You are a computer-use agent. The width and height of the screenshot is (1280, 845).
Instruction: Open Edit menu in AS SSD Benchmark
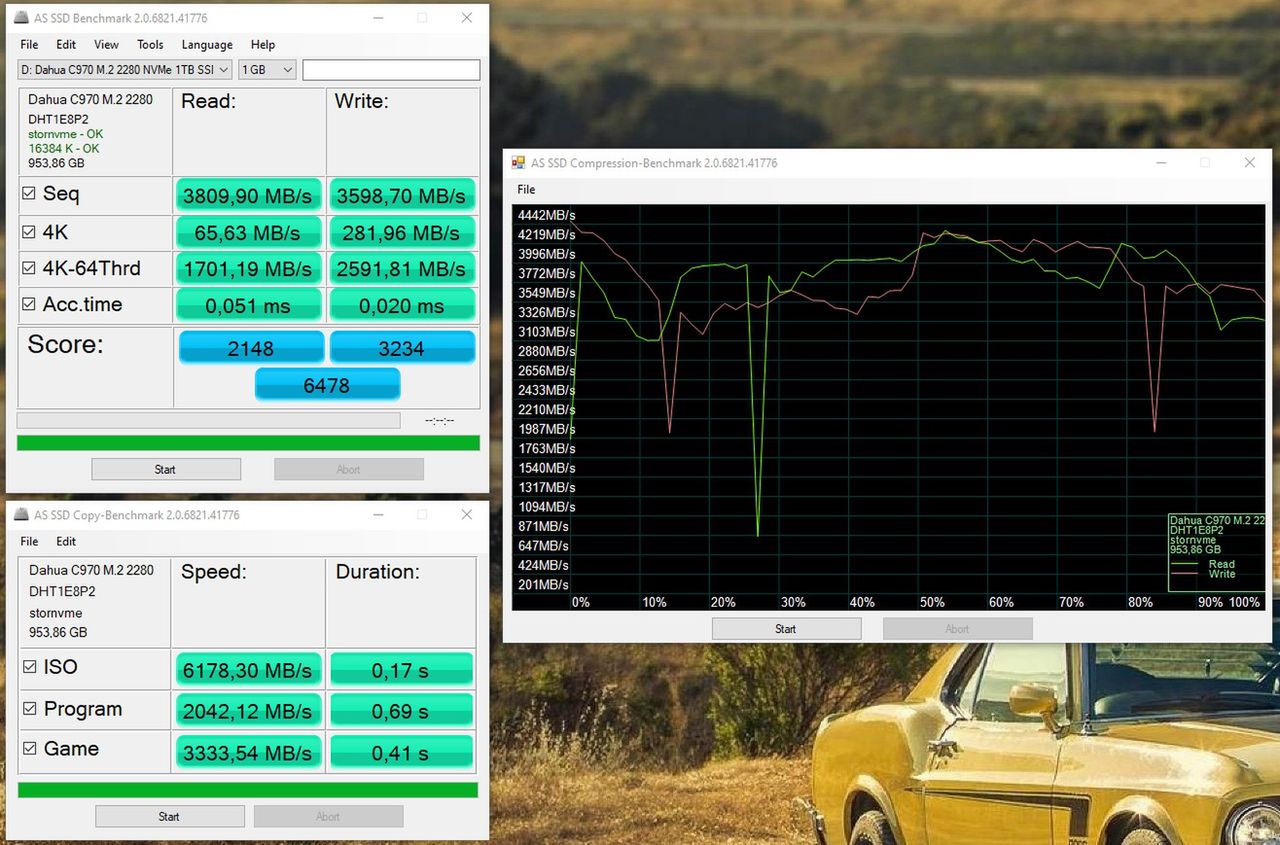[66, 44]
